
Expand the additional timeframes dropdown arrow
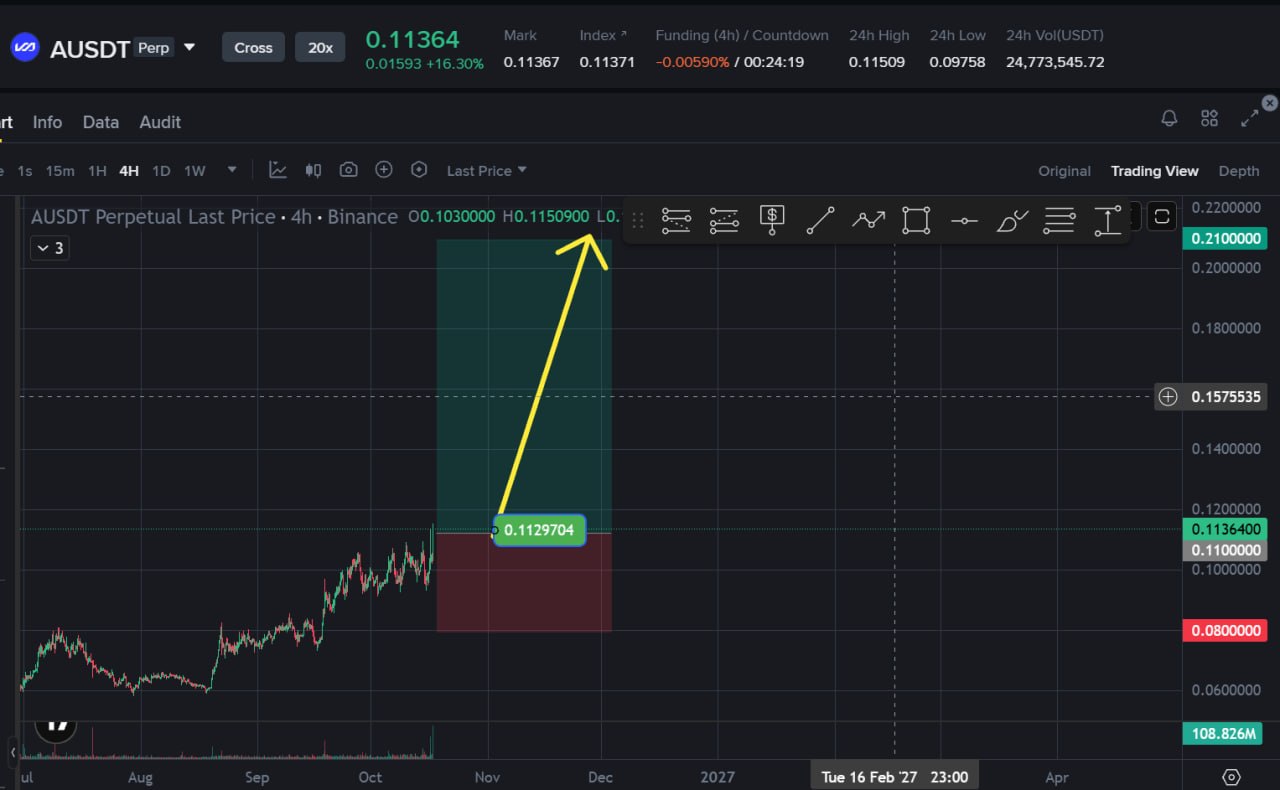click(232, 170)
